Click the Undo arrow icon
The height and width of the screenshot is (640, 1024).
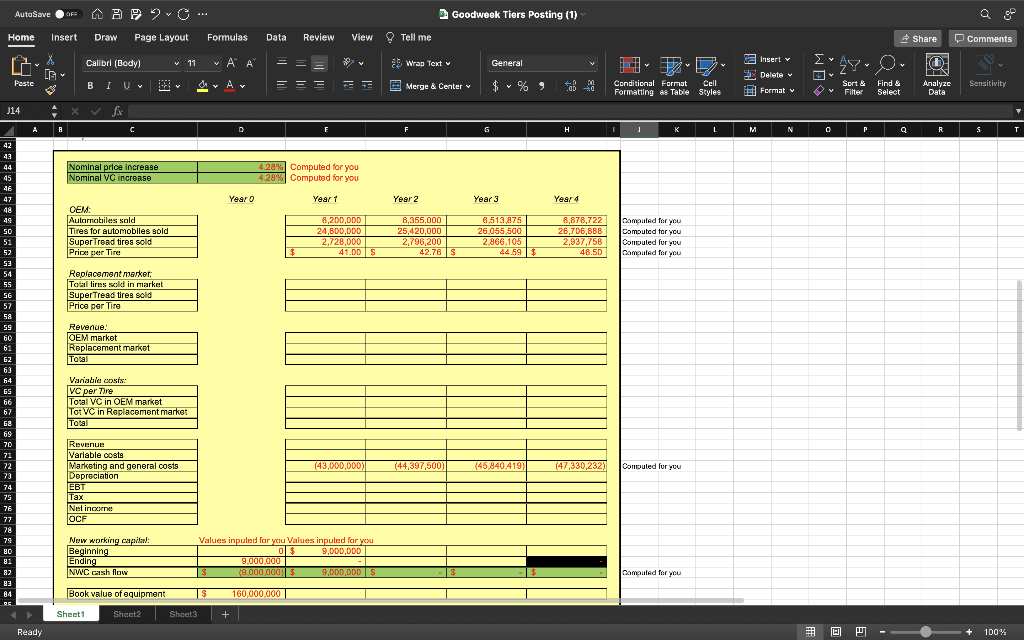pos(155,14)
